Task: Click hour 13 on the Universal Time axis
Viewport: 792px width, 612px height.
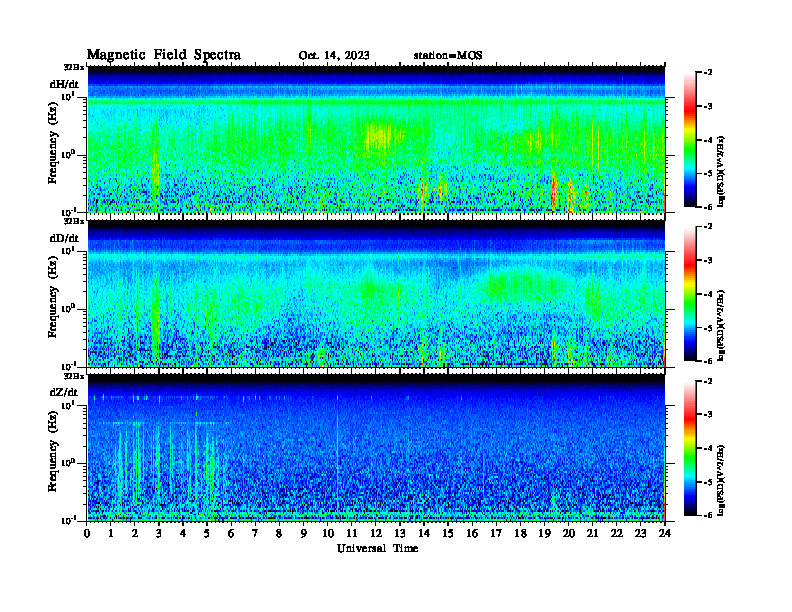Action: 400,533
